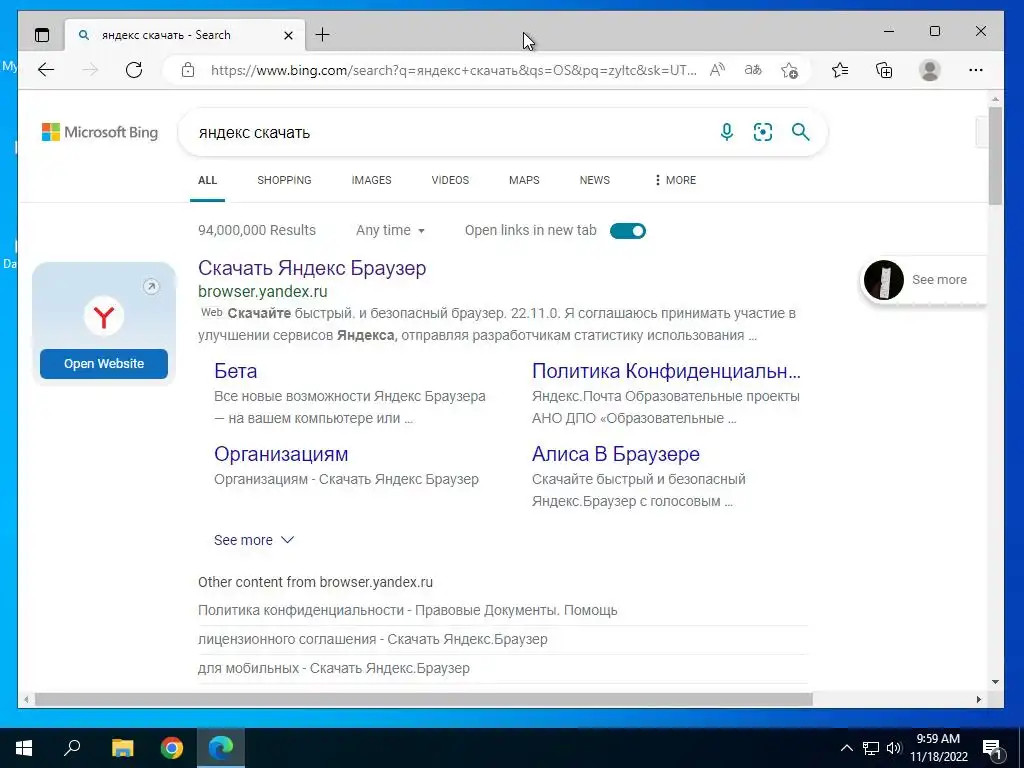
Task: Activate Read aloud in address bar
Action: click(718, 70)
